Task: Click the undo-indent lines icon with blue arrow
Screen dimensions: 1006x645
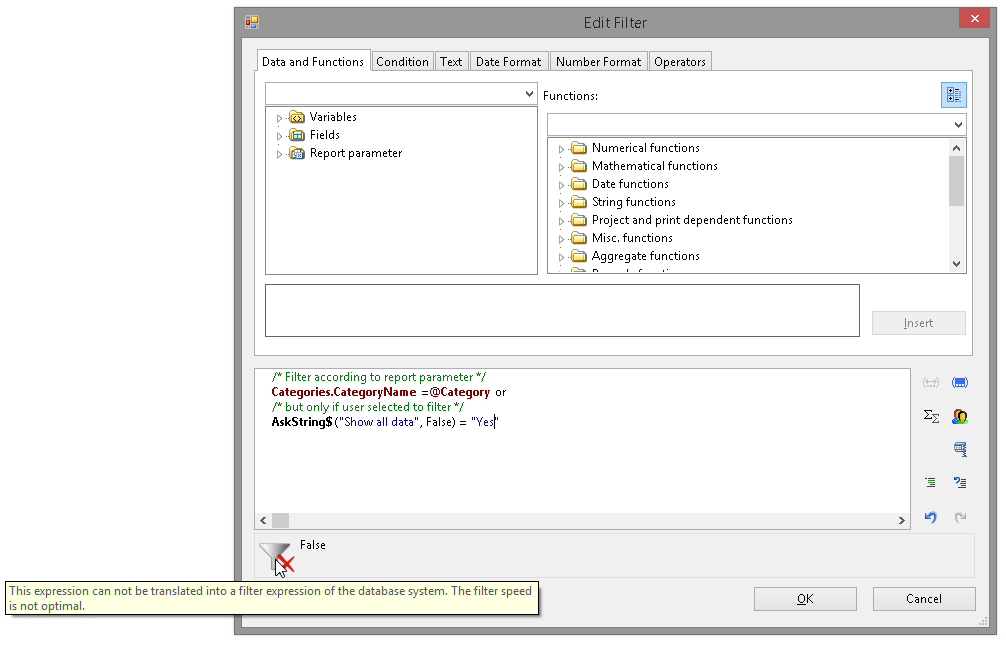Action: tap(960, 483)
